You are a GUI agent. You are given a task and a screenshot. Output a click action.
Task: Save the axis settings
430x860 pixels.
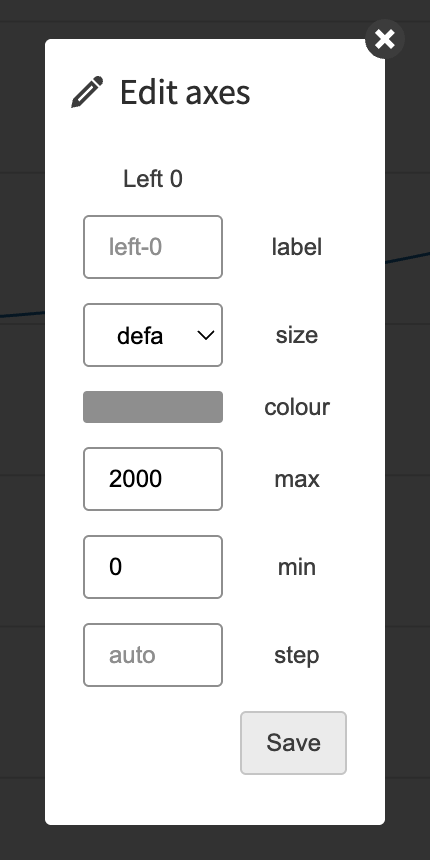293,743
